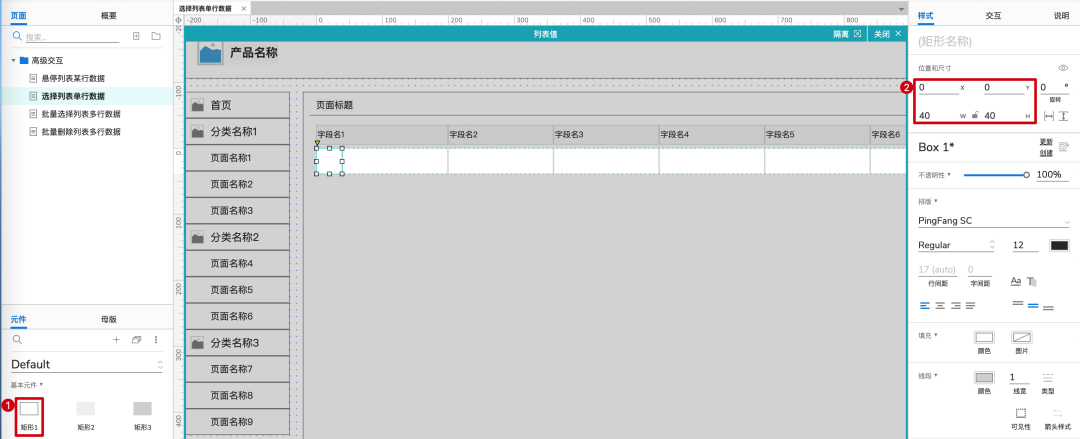Align text to top vertically
Viewport: 1080px width, 439px height.
1017,303
